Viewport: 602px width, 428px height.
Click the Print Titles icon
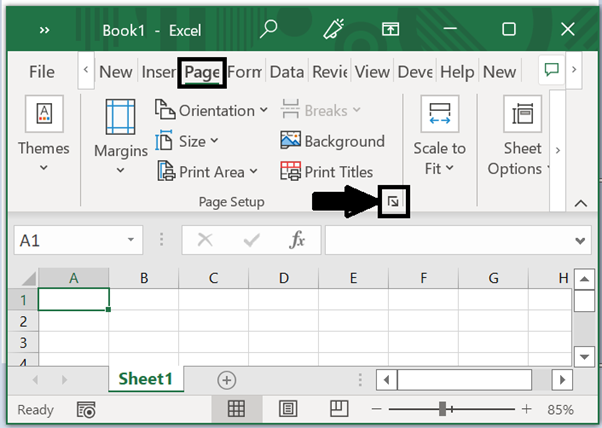290,171
